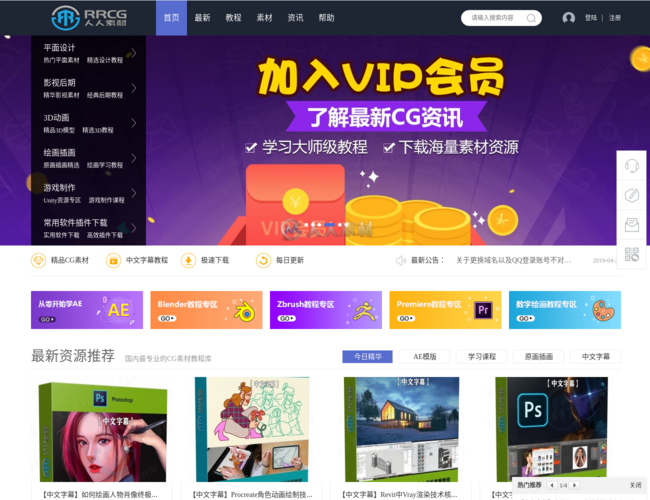Image resolution: width=650 pixels, height=500 pixels.
Task: Click the 每日更新 refresh icon
Action: click(264, 260)
